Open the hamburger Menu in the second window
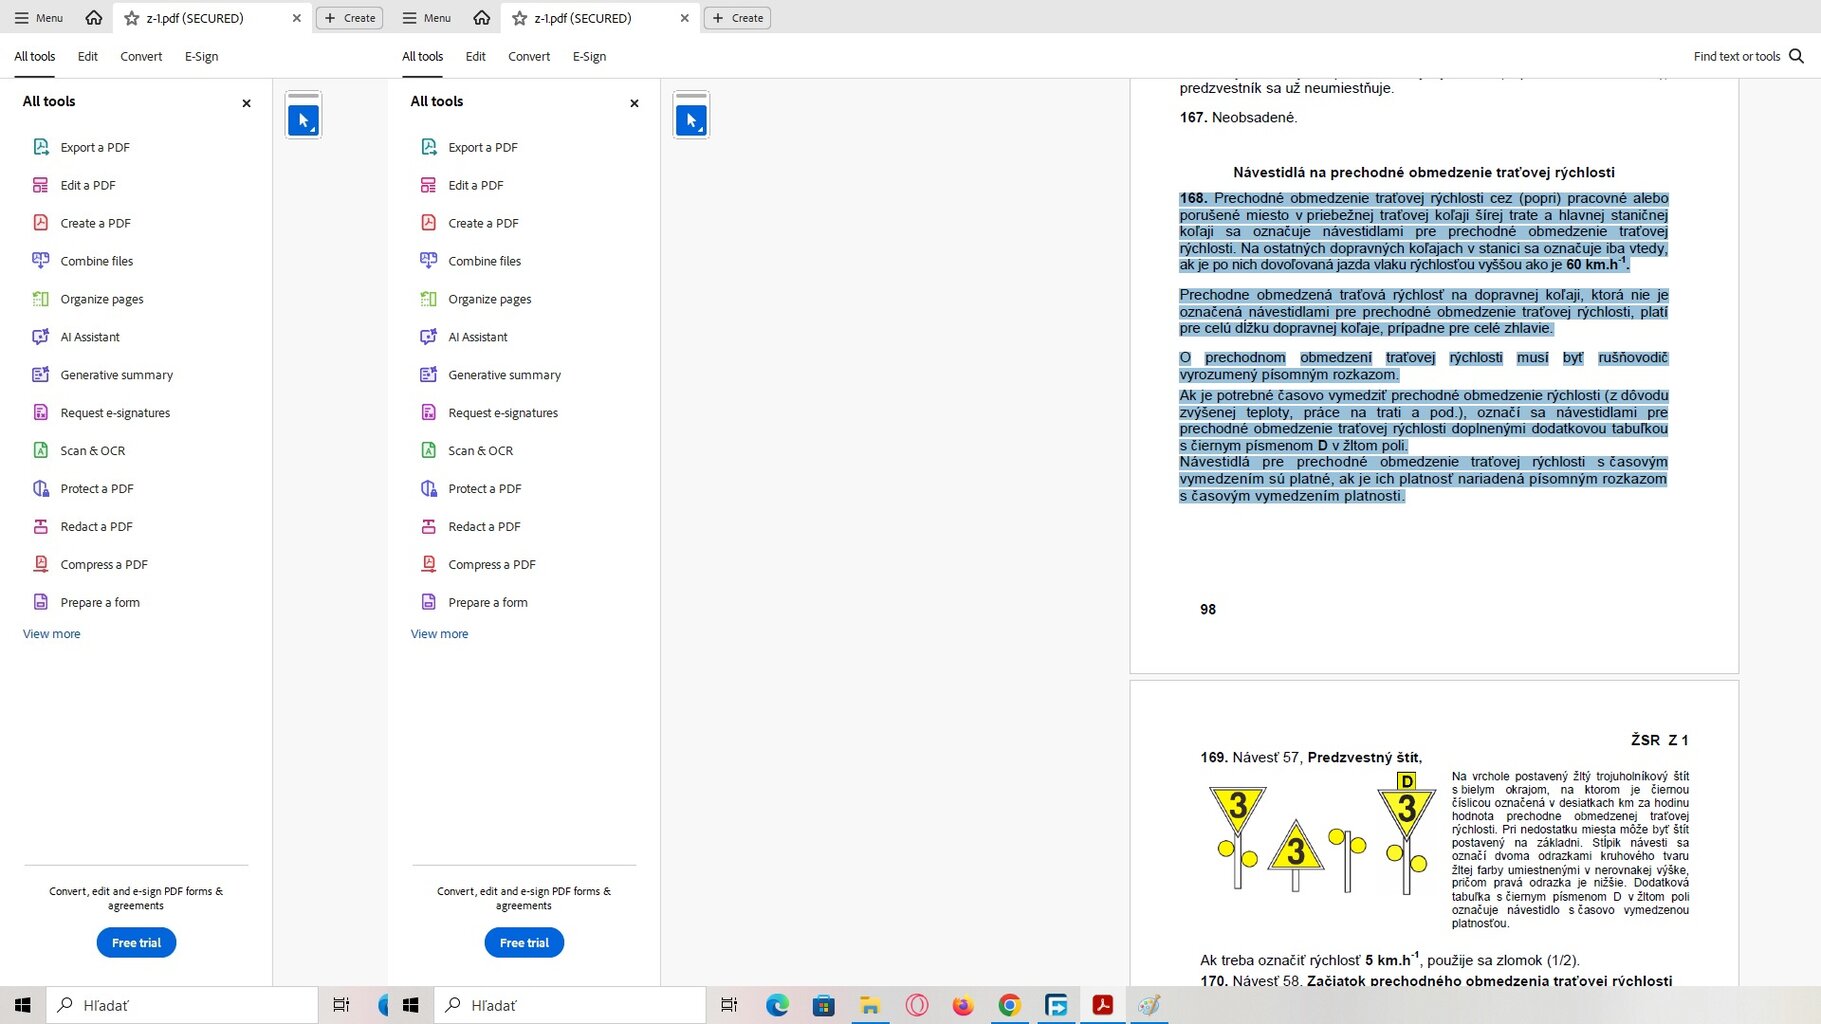Image resolution: width=1821 pixels, height=1024 pixels. [427, 18]
